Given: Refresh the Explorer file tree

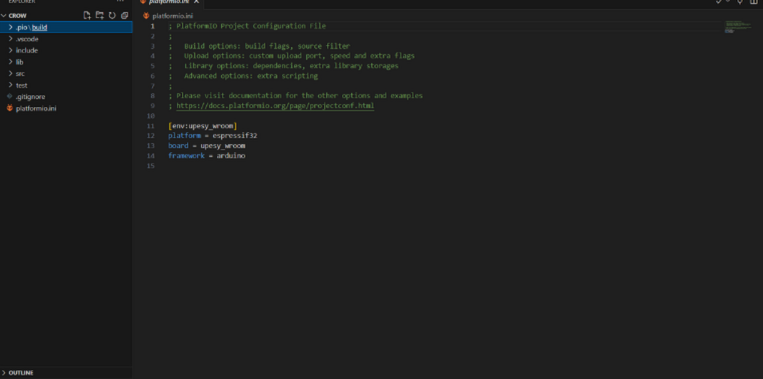Looking at the screenshot, I should tap(112, 16).
